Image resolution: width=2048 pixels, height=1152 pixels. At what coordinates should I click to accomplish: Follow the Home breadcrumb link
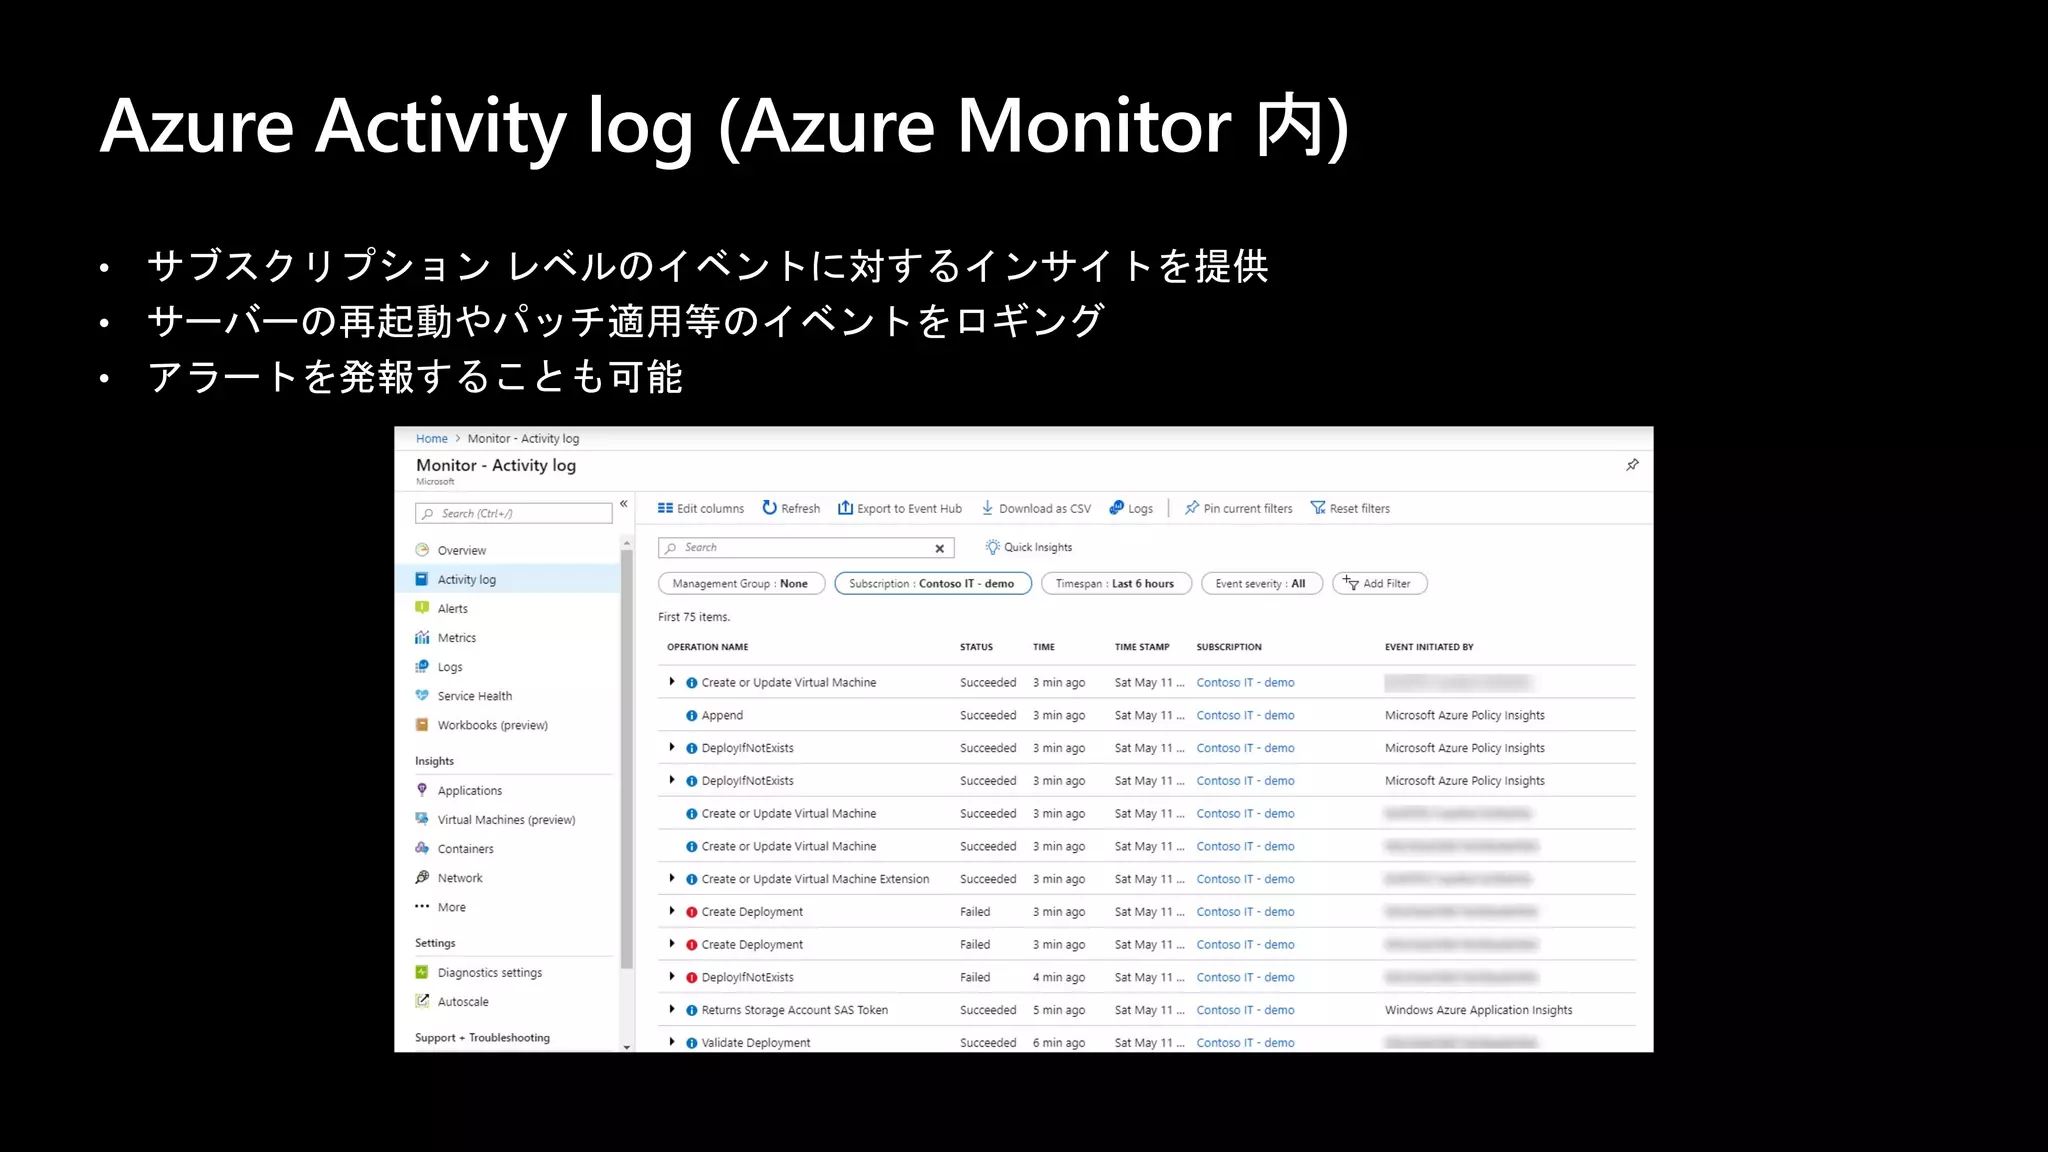(432, 438)
